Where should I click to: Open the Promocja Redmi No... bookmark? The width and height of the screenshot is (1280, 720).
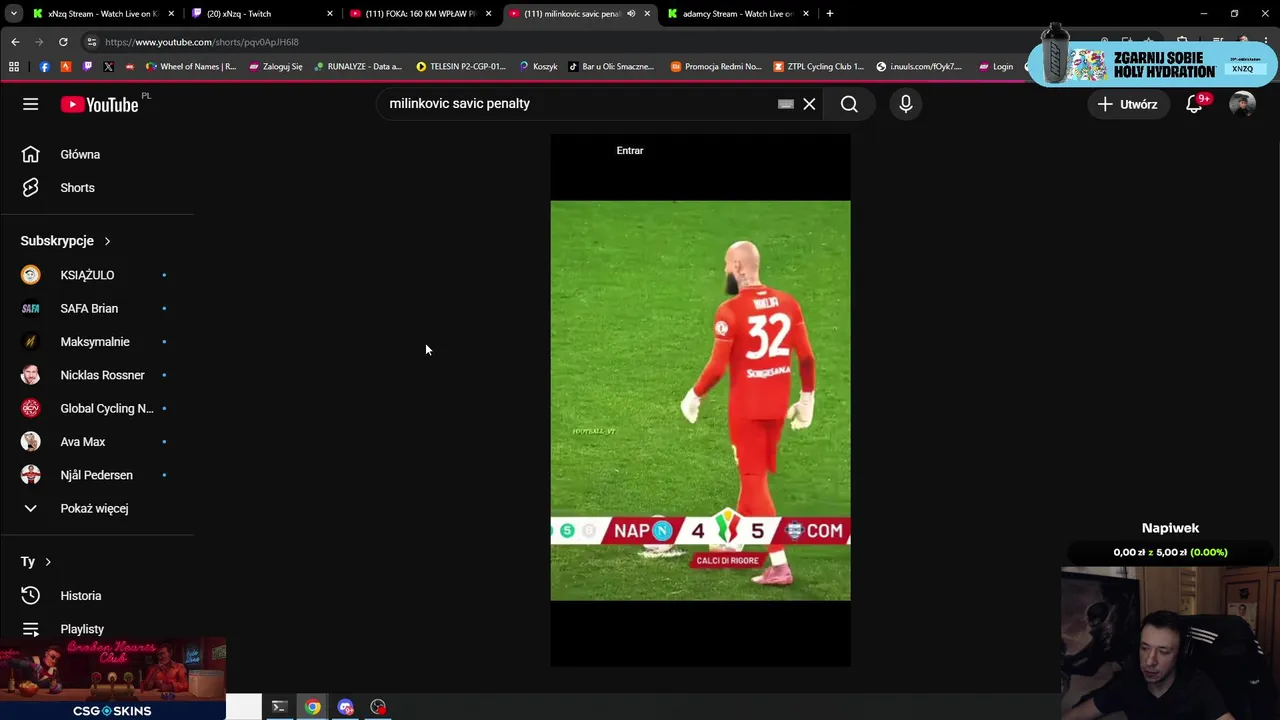click(x=715, y=67)
